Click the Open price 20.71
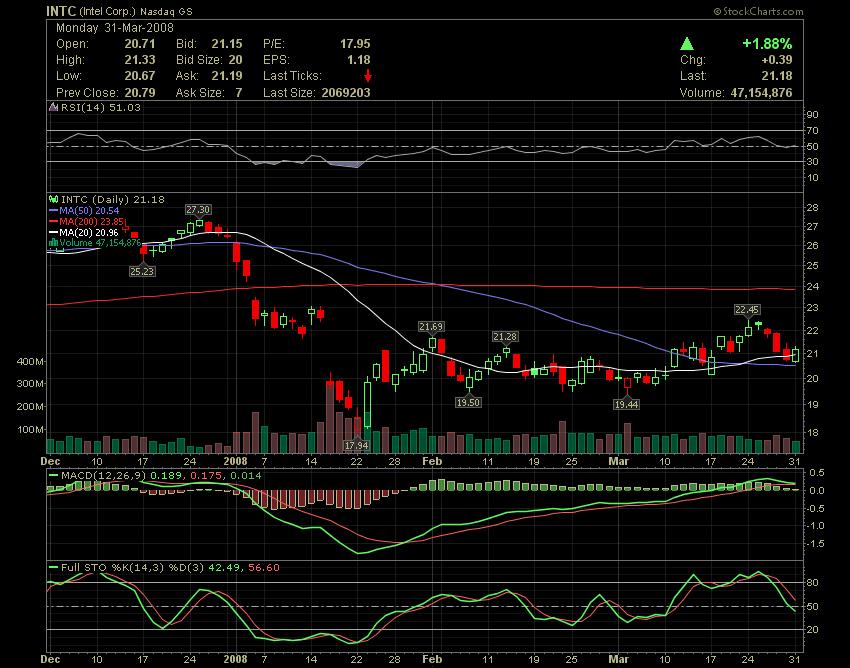This screenshot has width=850, height=668. pos(140,43)
